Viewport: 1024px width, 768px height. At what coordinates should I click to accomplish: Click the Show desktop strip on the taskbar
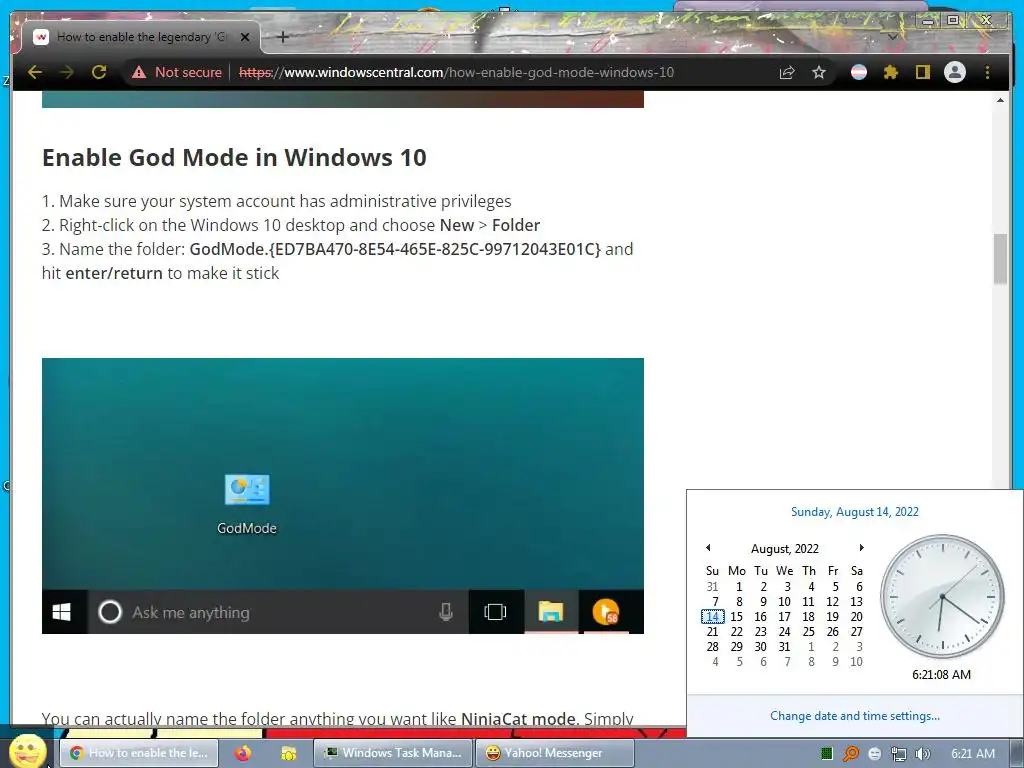1016,753
